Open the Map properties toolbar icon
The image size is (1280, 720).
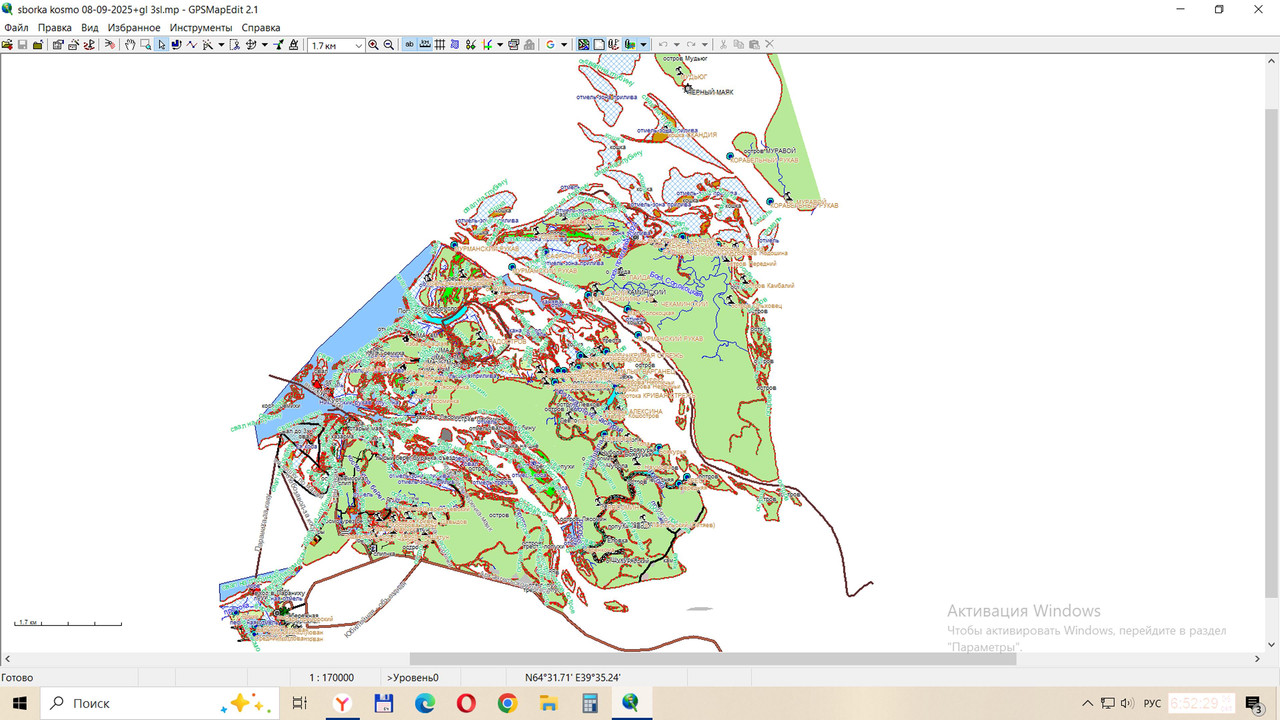coord(58,45)
